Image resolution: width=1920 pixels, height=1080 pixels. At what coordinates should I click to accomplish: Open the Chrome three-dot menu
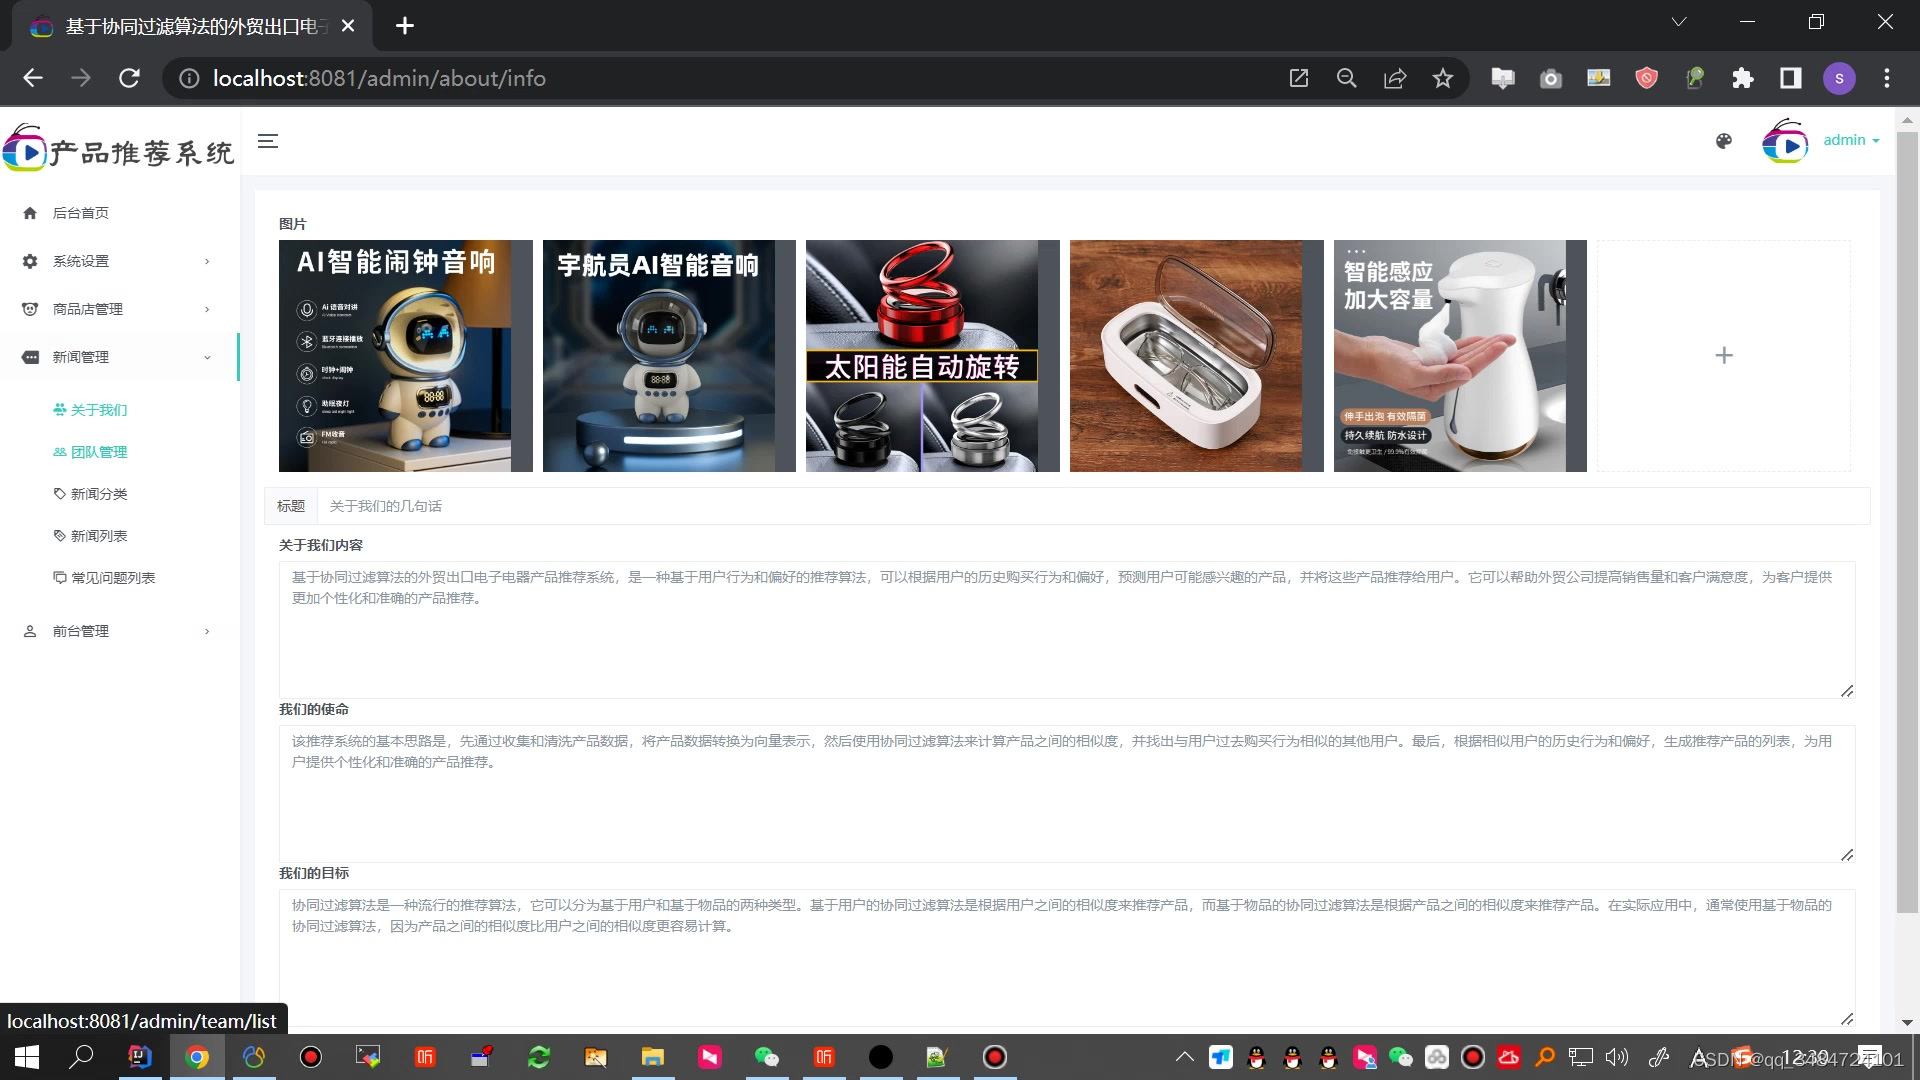tap(1887, 78)
